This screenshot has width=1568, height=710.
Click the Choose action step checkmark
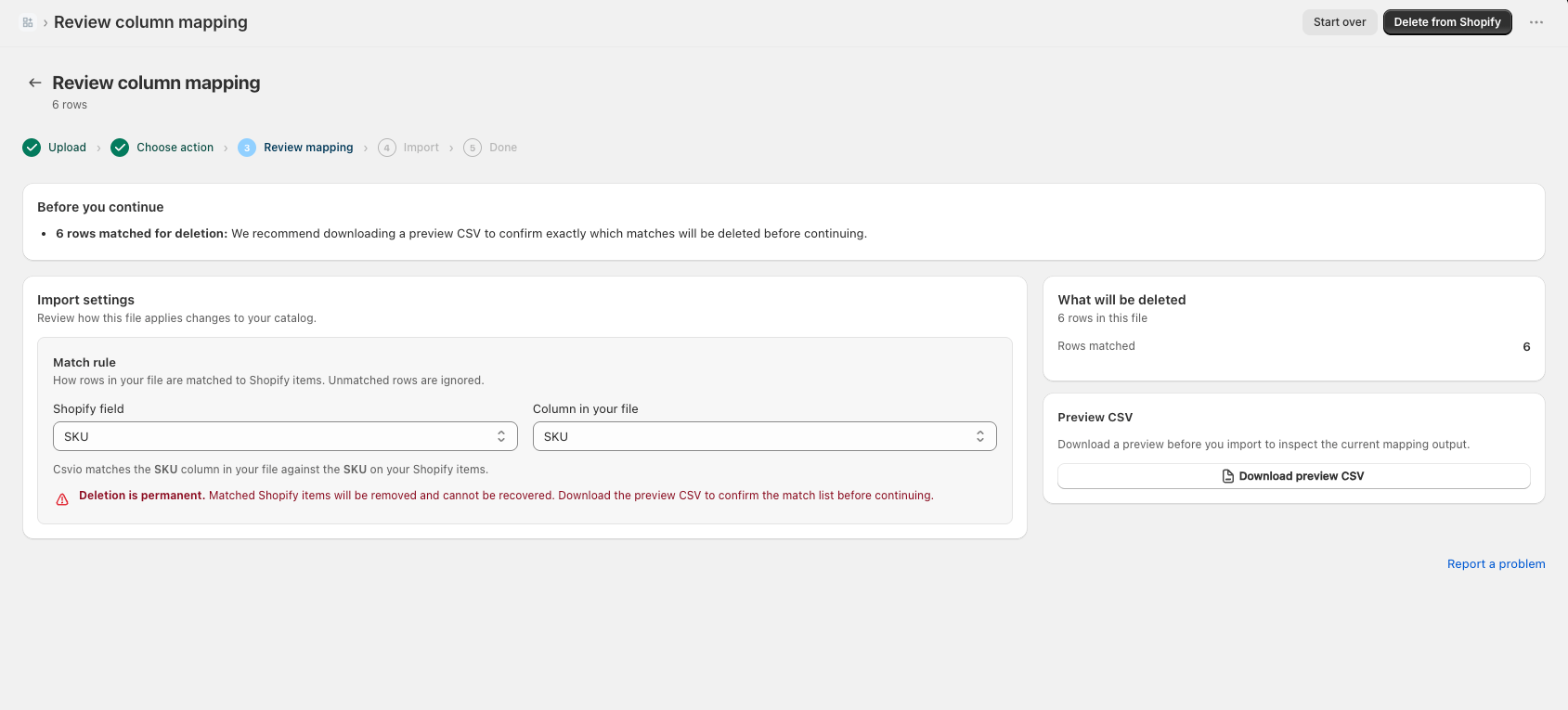tap(120, 148)
